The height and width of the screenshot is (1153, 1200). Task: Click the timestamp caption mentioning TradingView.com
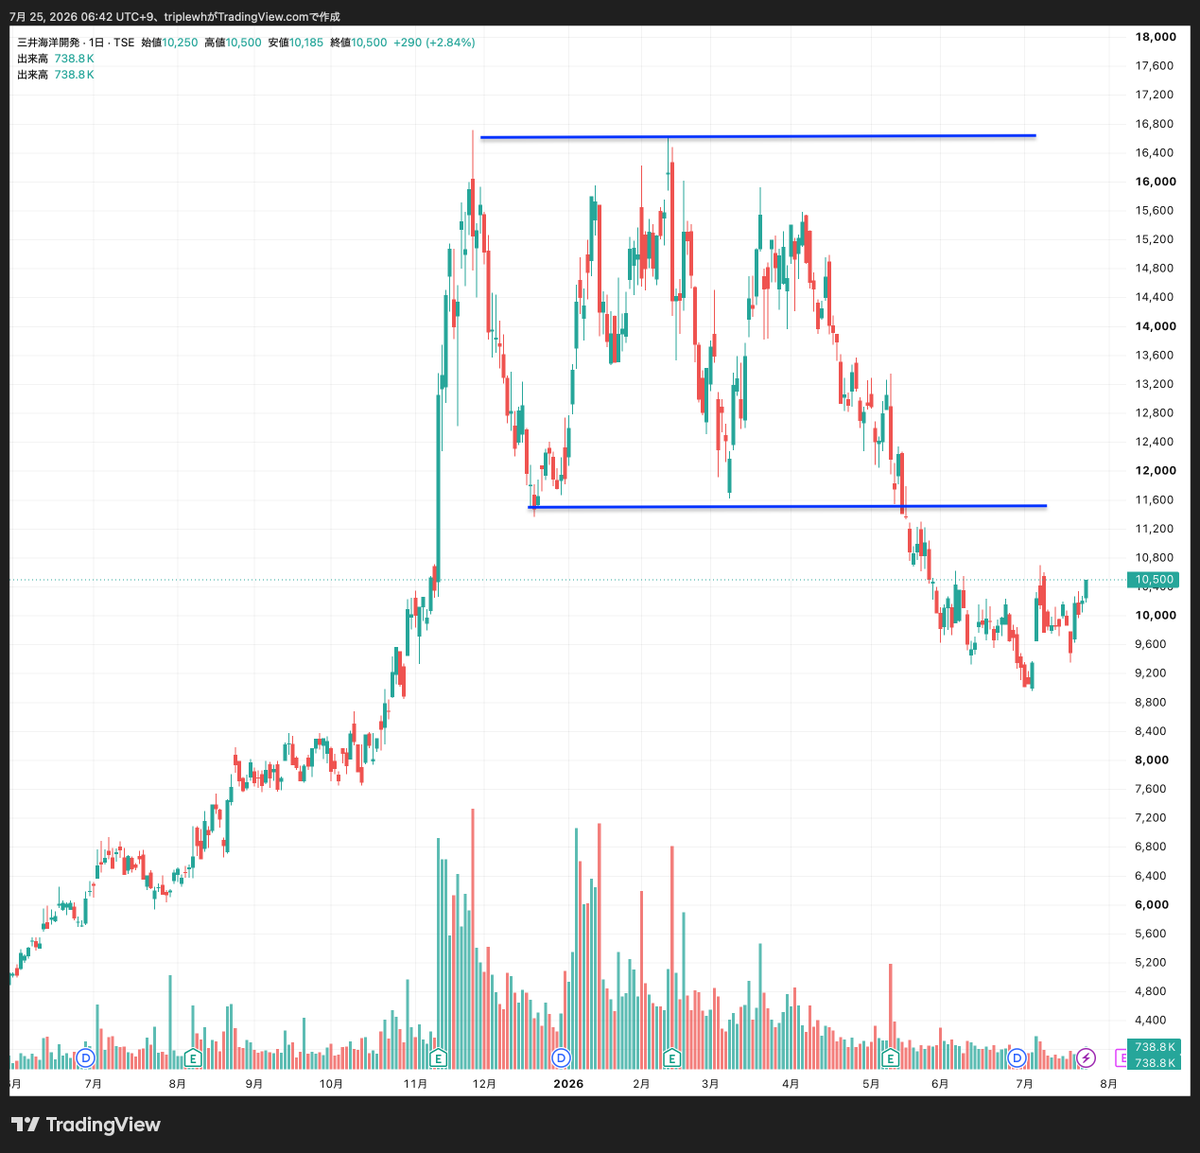click(x=173, y=17)
